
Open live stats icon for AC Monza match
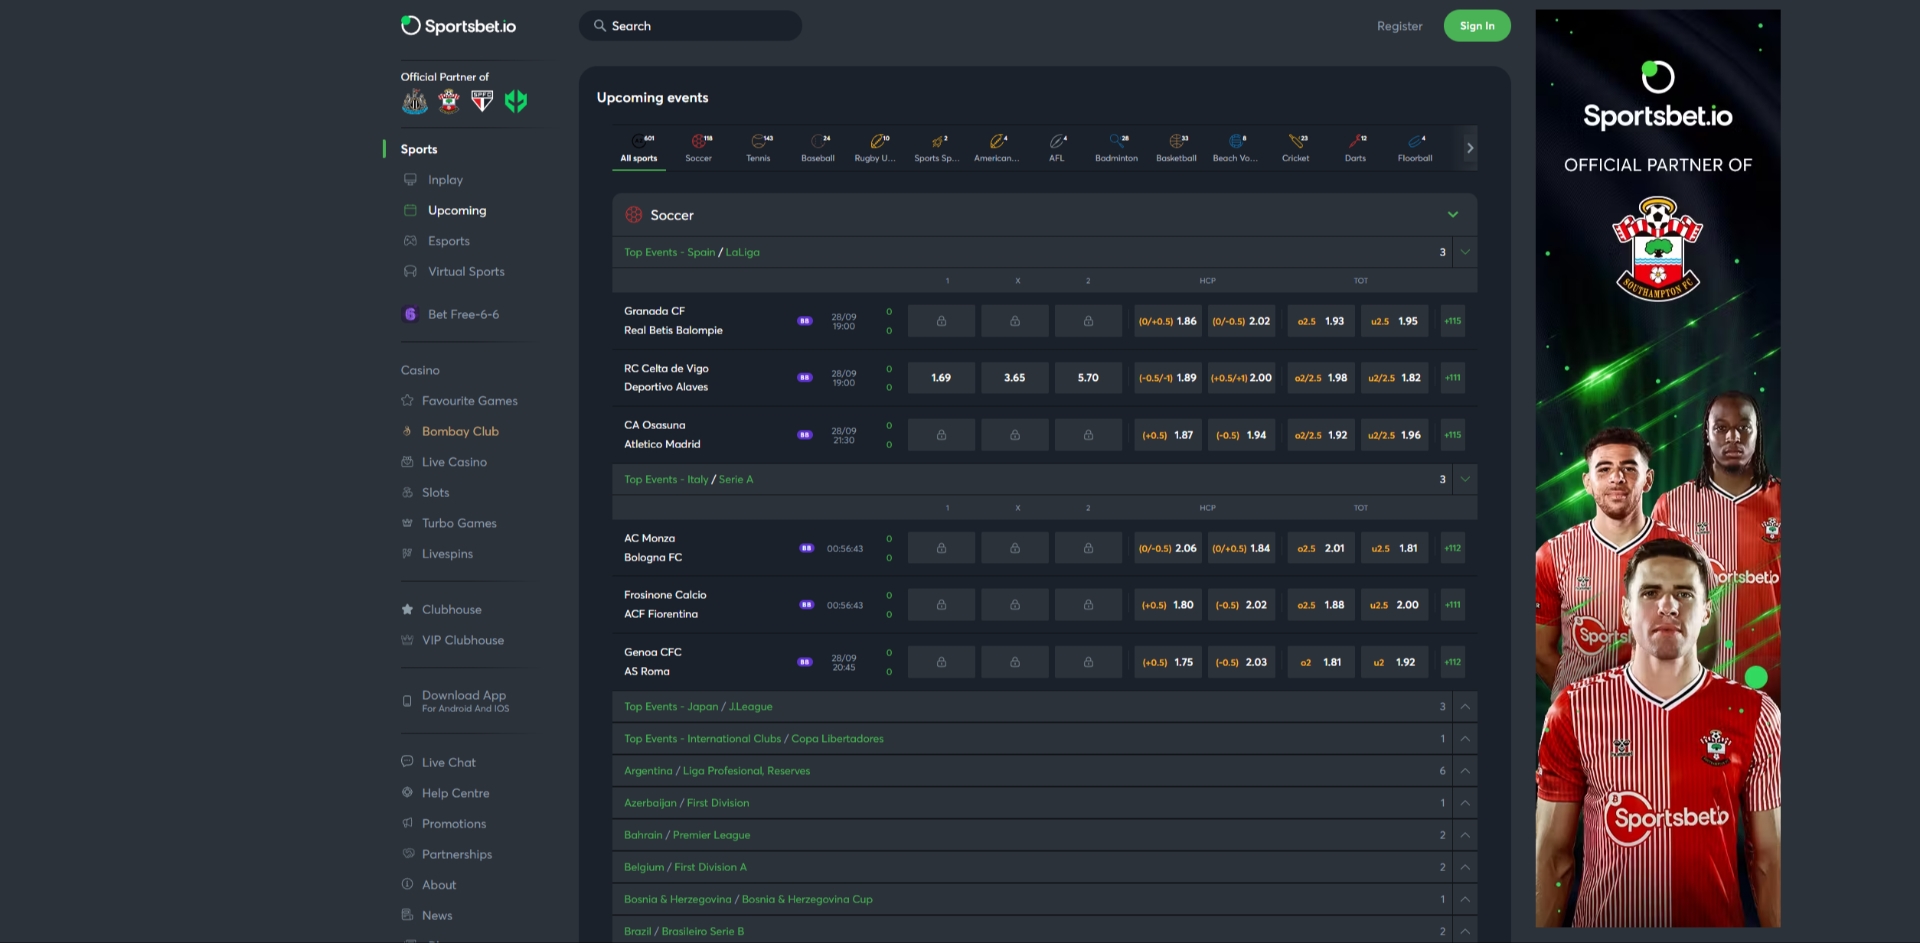tap(806, 548)
